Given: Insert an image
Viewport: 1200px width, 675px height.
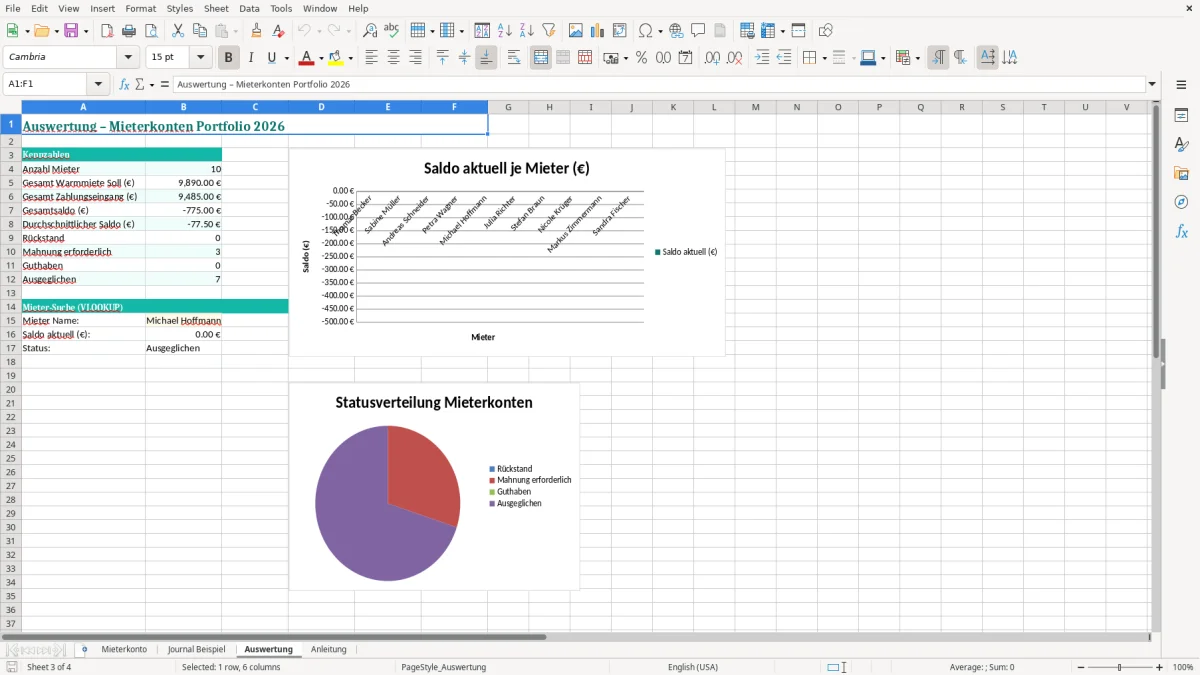Looking at the screenshot, I should click(576, 31).
